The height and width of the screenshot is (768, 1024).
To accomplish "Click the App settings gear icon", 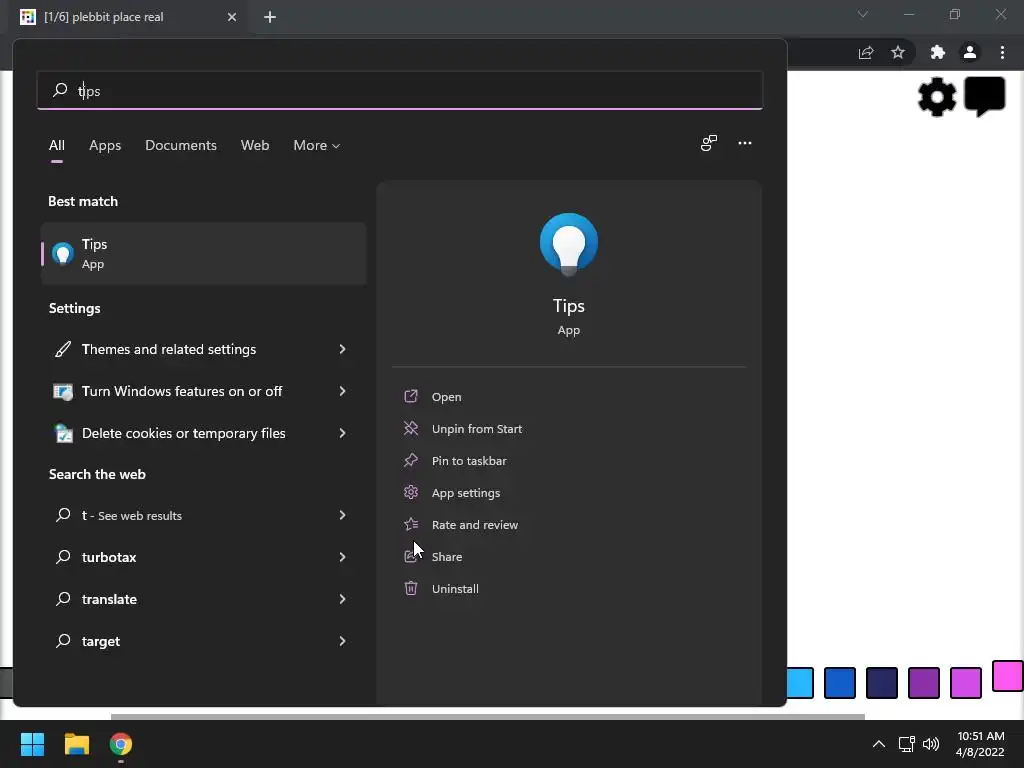I will (x=411, y=492).
